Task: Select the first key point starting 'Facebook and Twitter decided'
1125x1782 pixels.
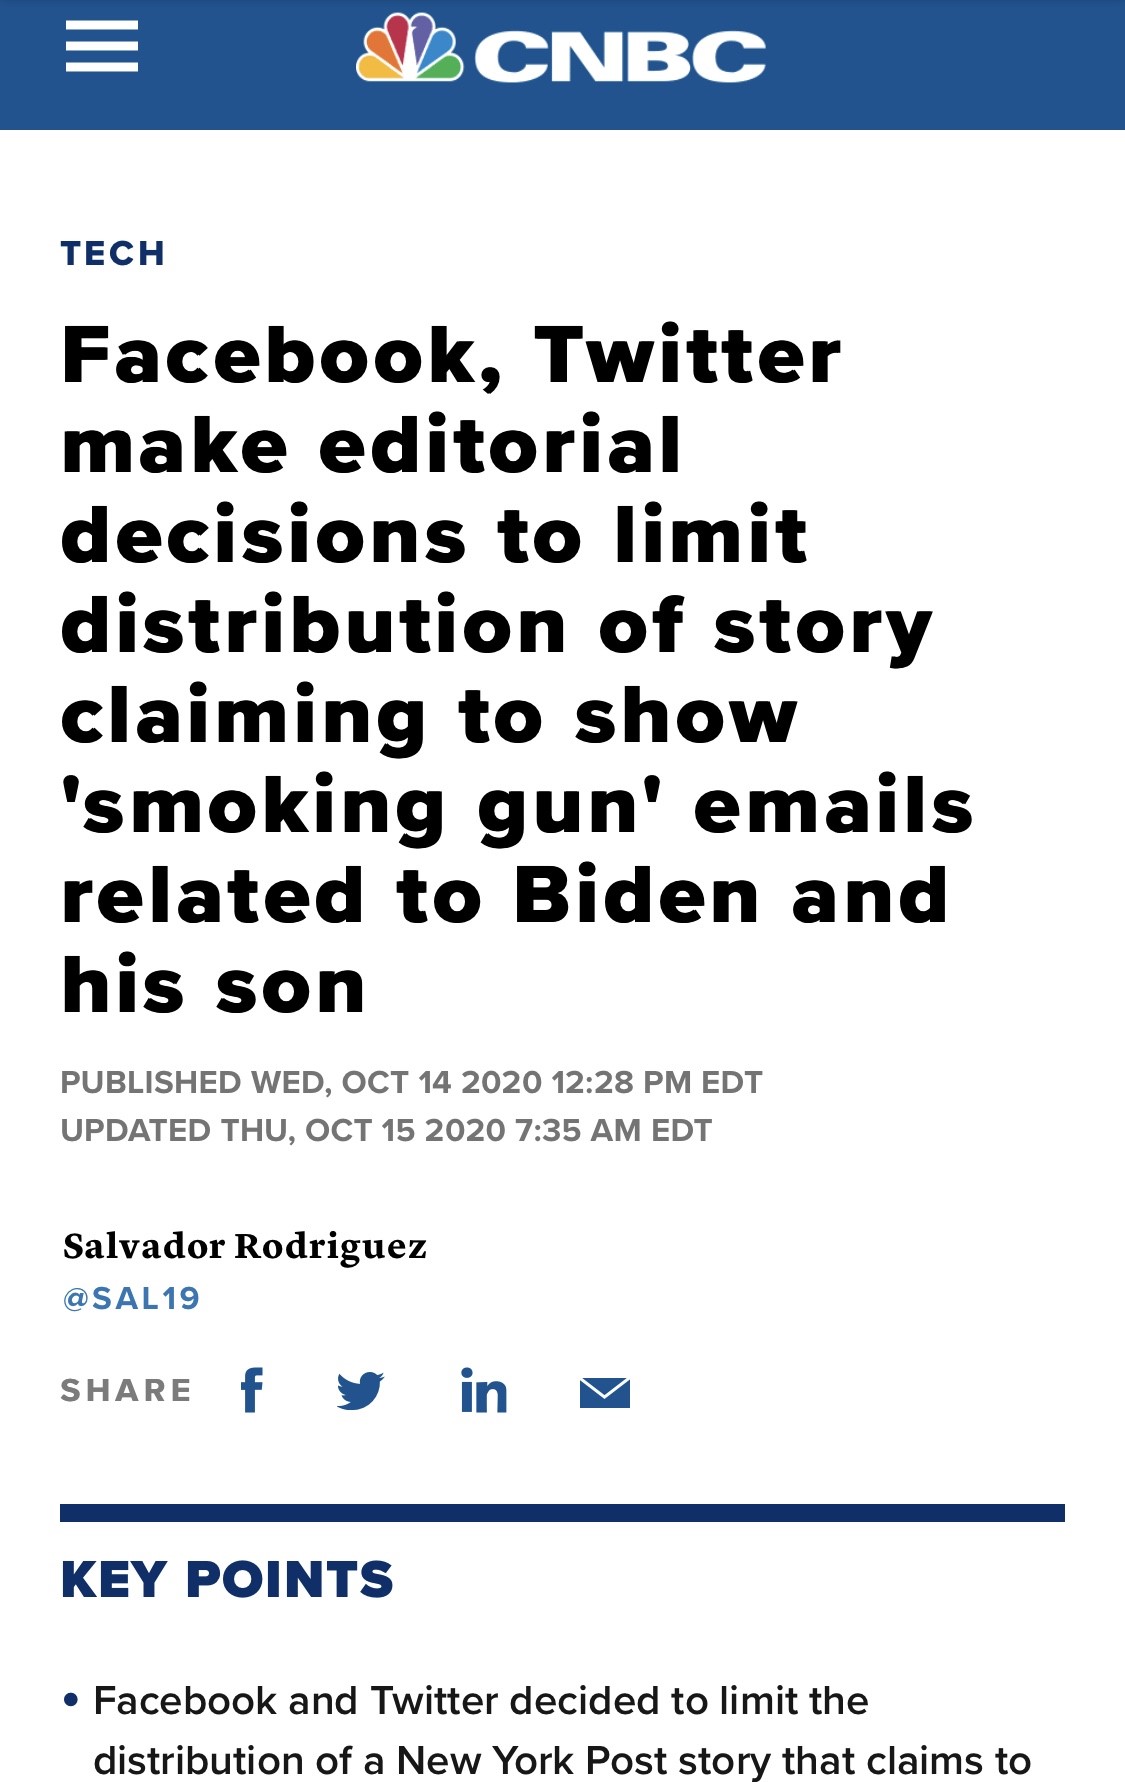Action: (x=480, y=1701)
